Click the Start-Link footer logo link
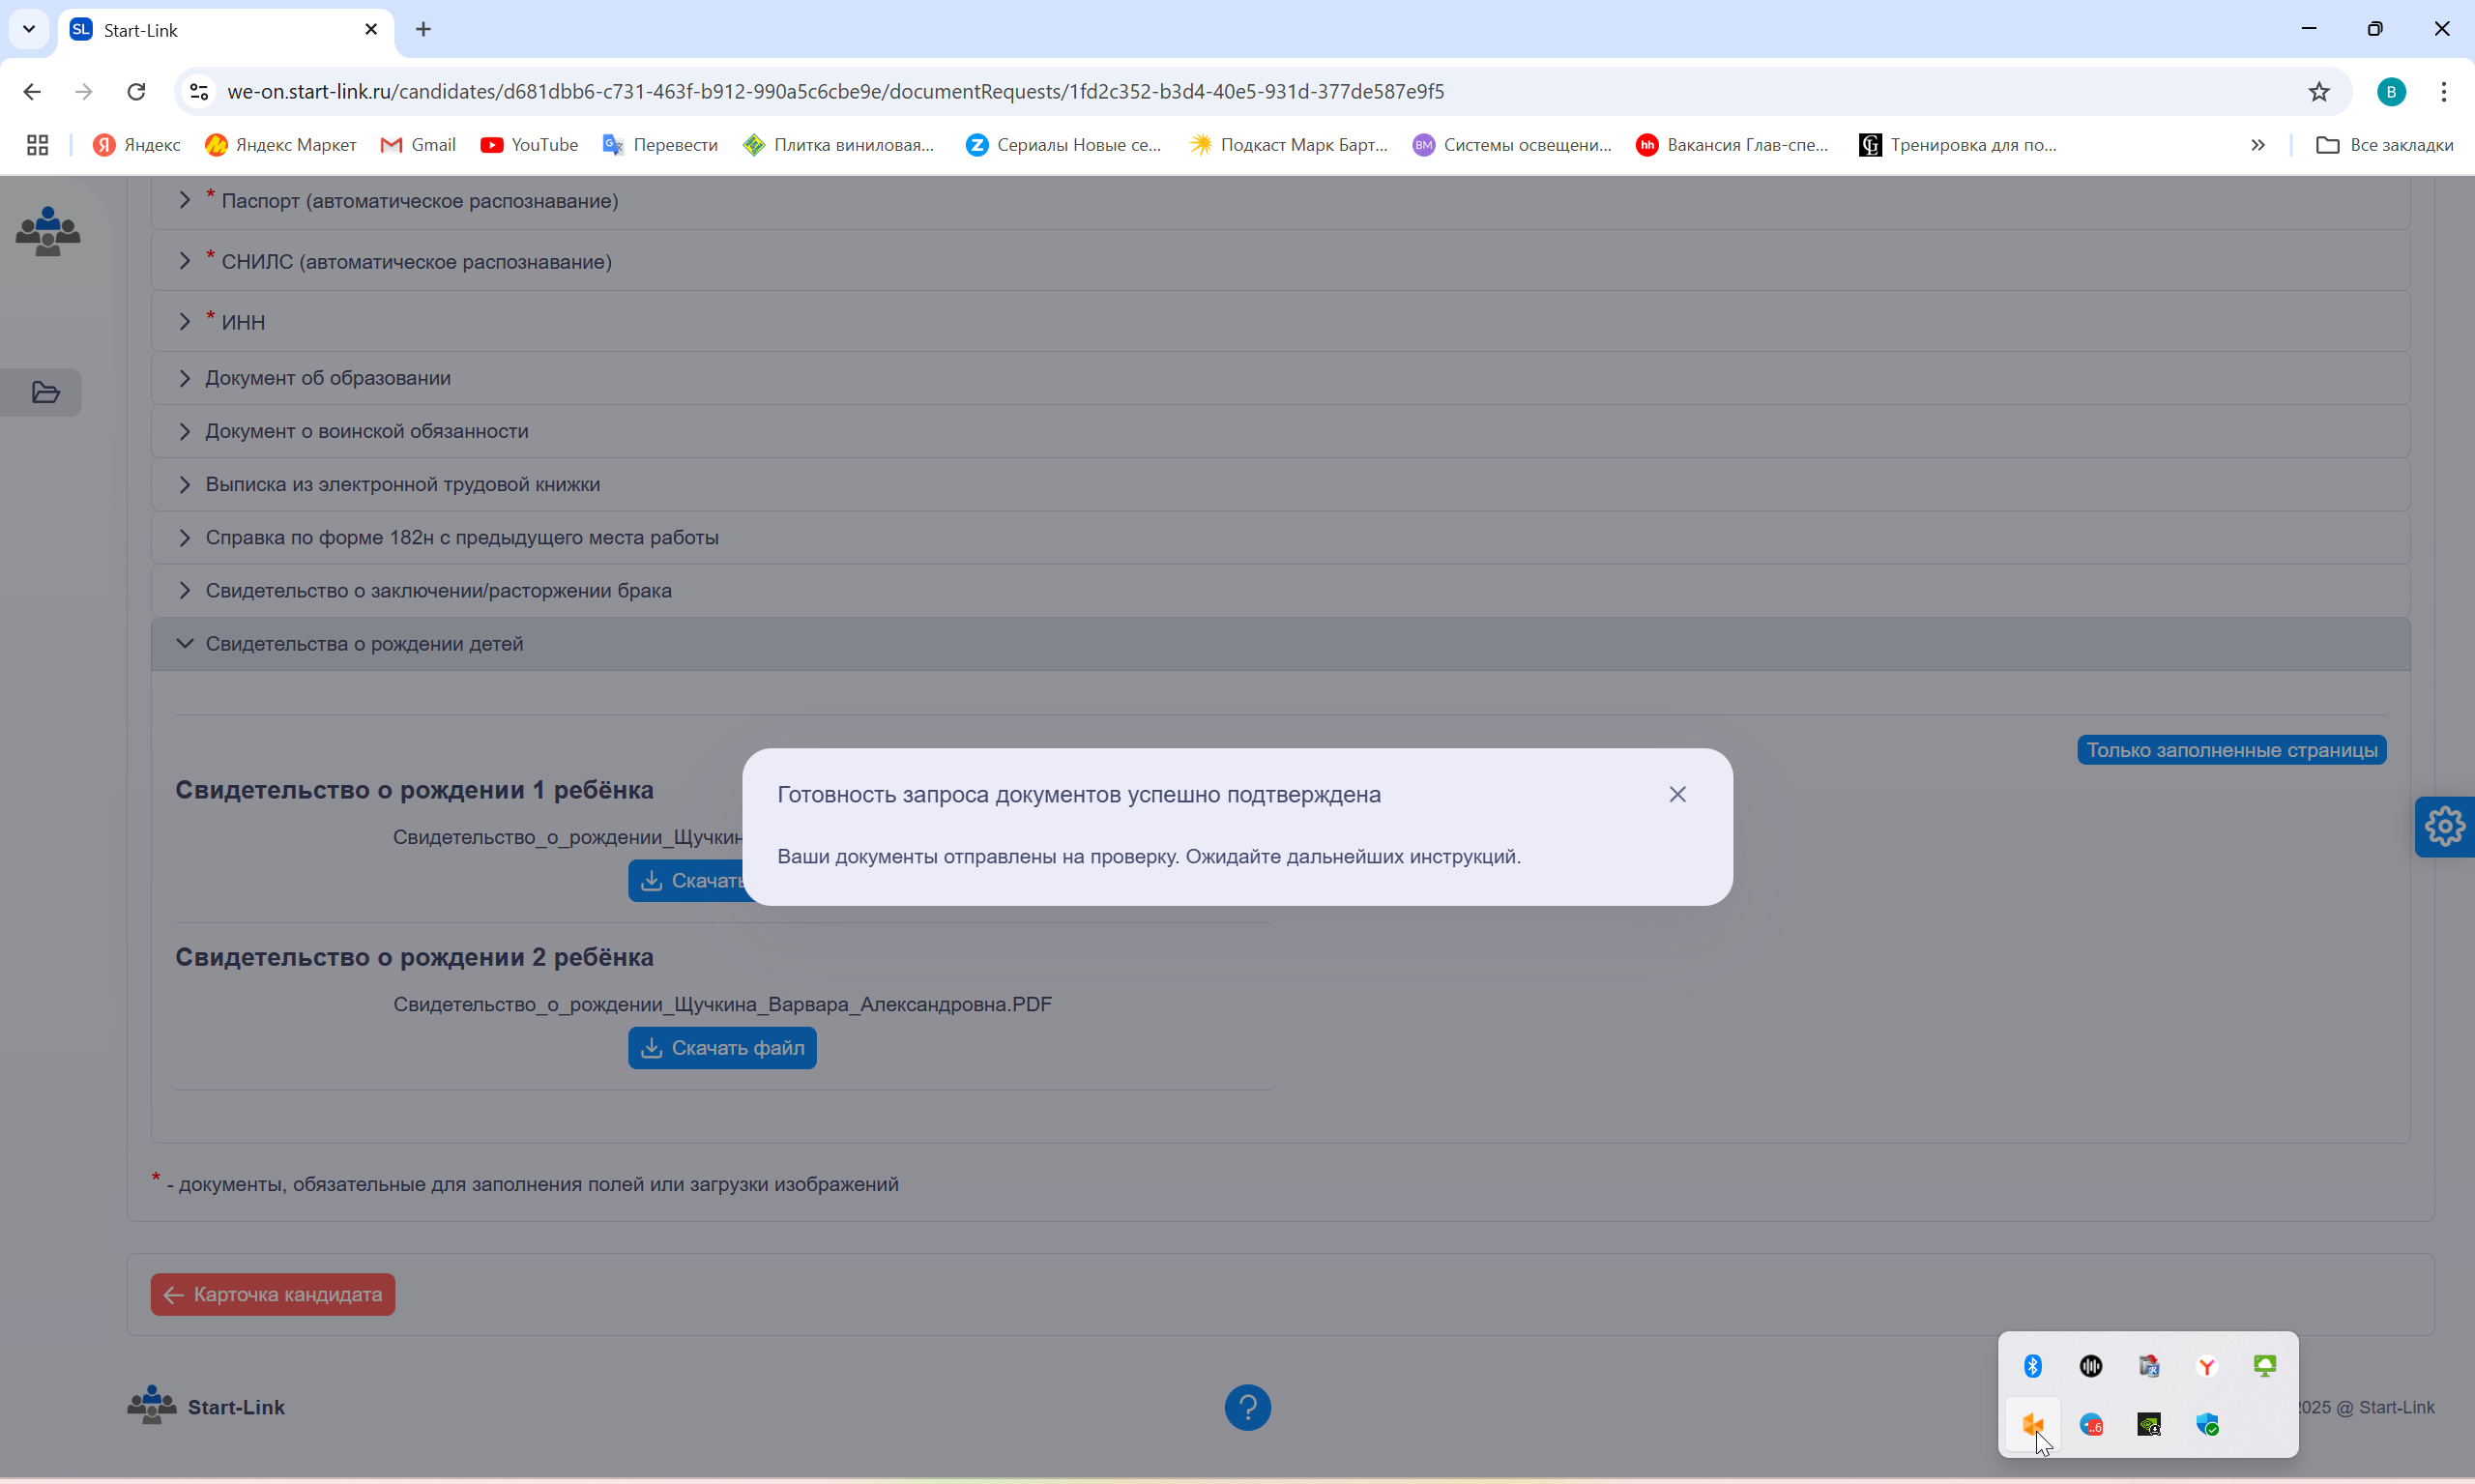Screen dimensions: 2475x1484 click(206, 1406)
